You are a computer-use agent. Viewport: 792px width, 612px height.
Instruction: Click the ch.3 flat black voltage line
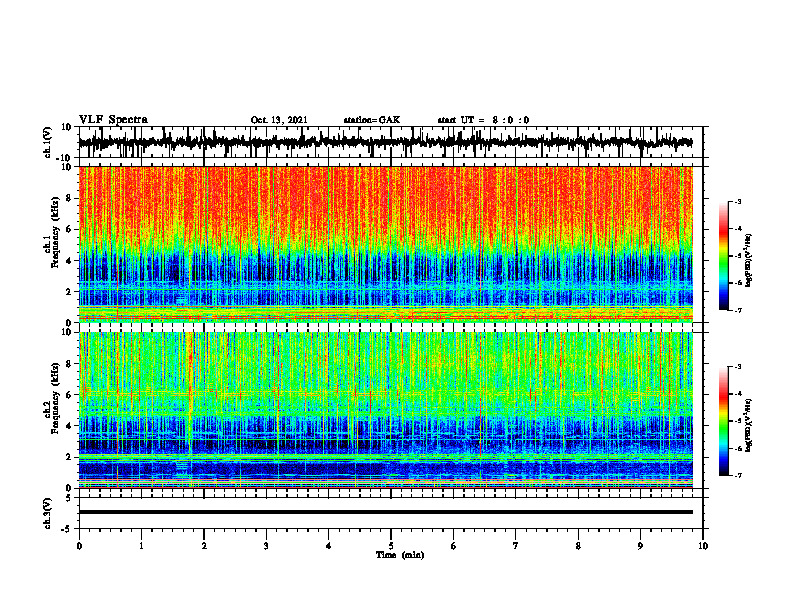(386, 512)
